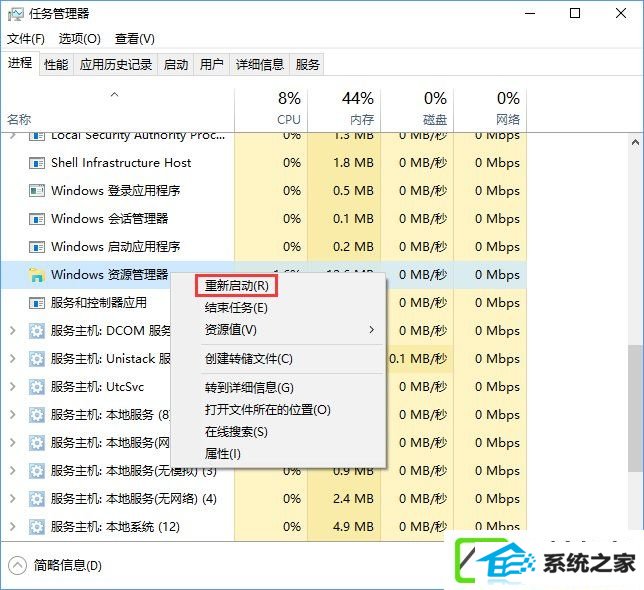Expand the 服务主机: 本地服务(网 group
Viewport: 644px width, 590px height.
[x=13, y=443]
